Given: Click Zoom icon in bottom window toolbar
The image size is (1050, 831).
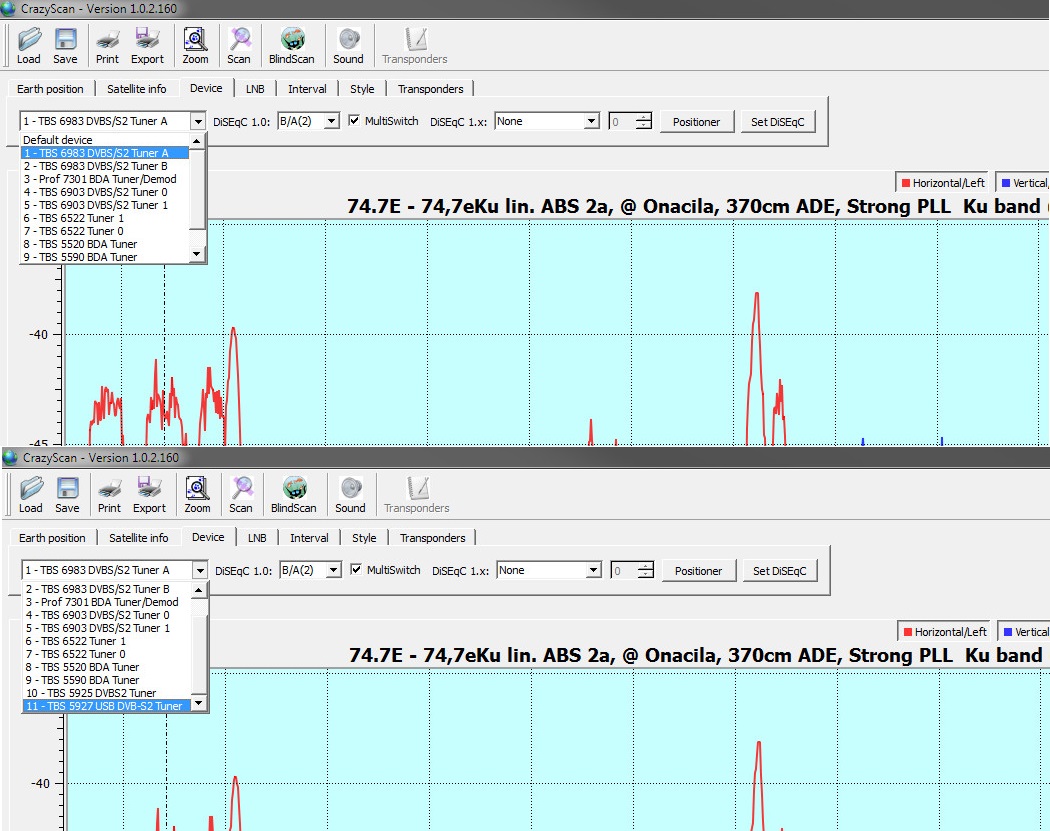Looking at the screenshot, I should pyautogui.click(x=197, y=488).
